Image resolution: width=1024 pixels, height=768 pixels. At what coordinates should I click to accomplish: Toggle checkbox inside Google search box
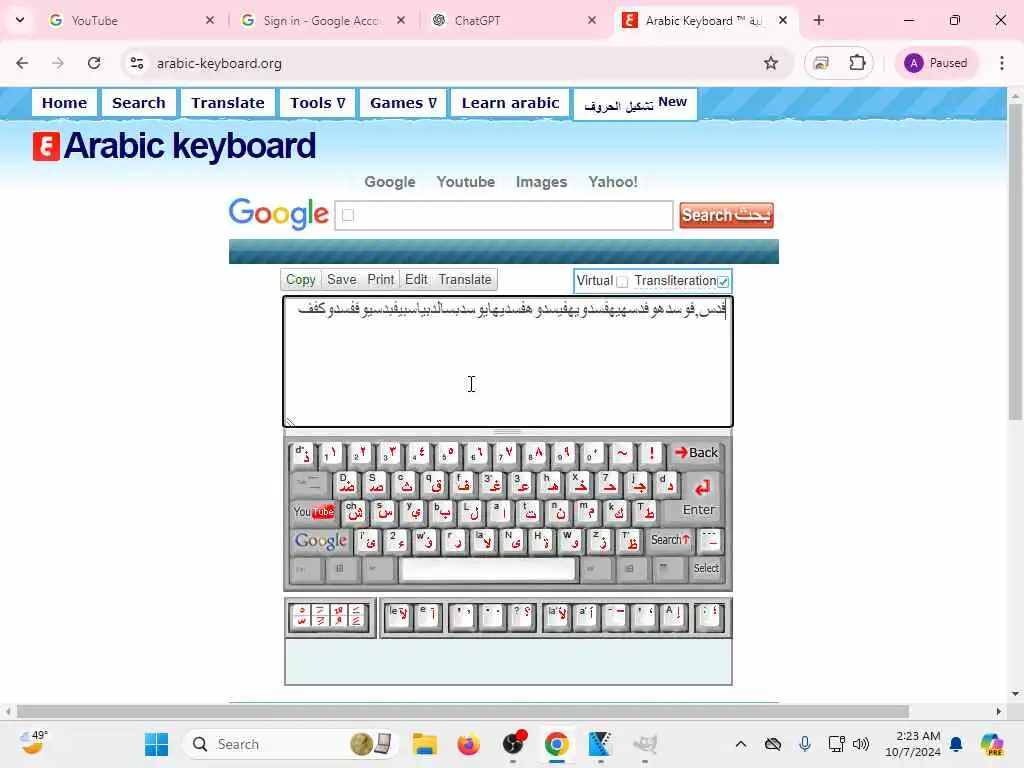(x=348, y=216)
